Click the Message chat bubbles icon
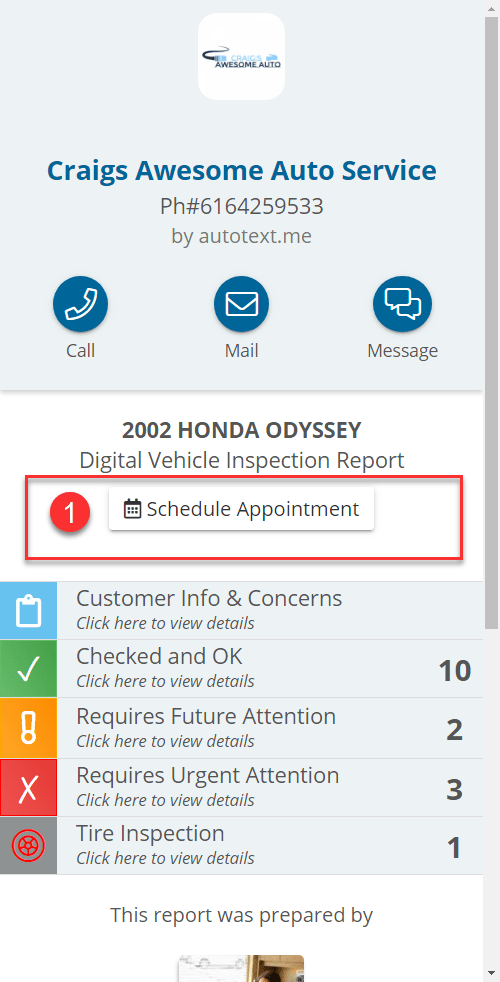The height and width of the screenshot is (982, 500). click(x=402, y=304)
